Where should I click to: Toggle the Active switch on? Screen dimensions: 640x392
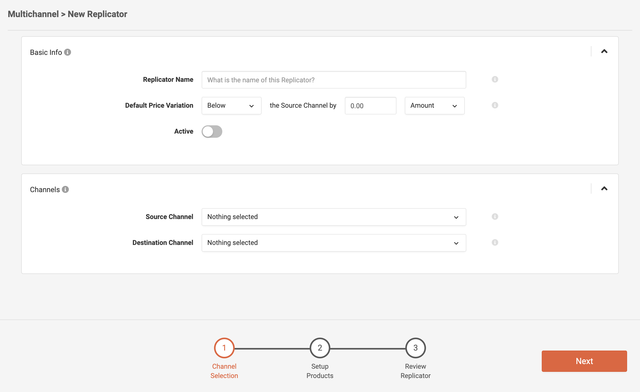tap(212, 131)
